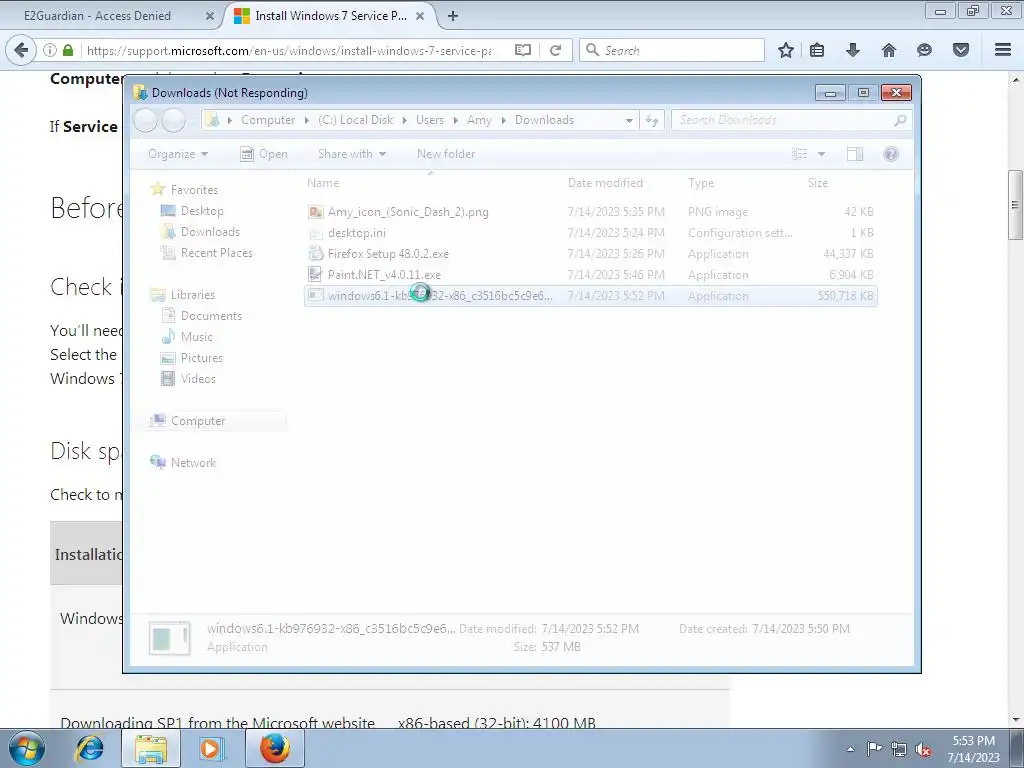Open Explorer help question mark icon
Screen dimensions: 1024x768
(x=891, y=154)
